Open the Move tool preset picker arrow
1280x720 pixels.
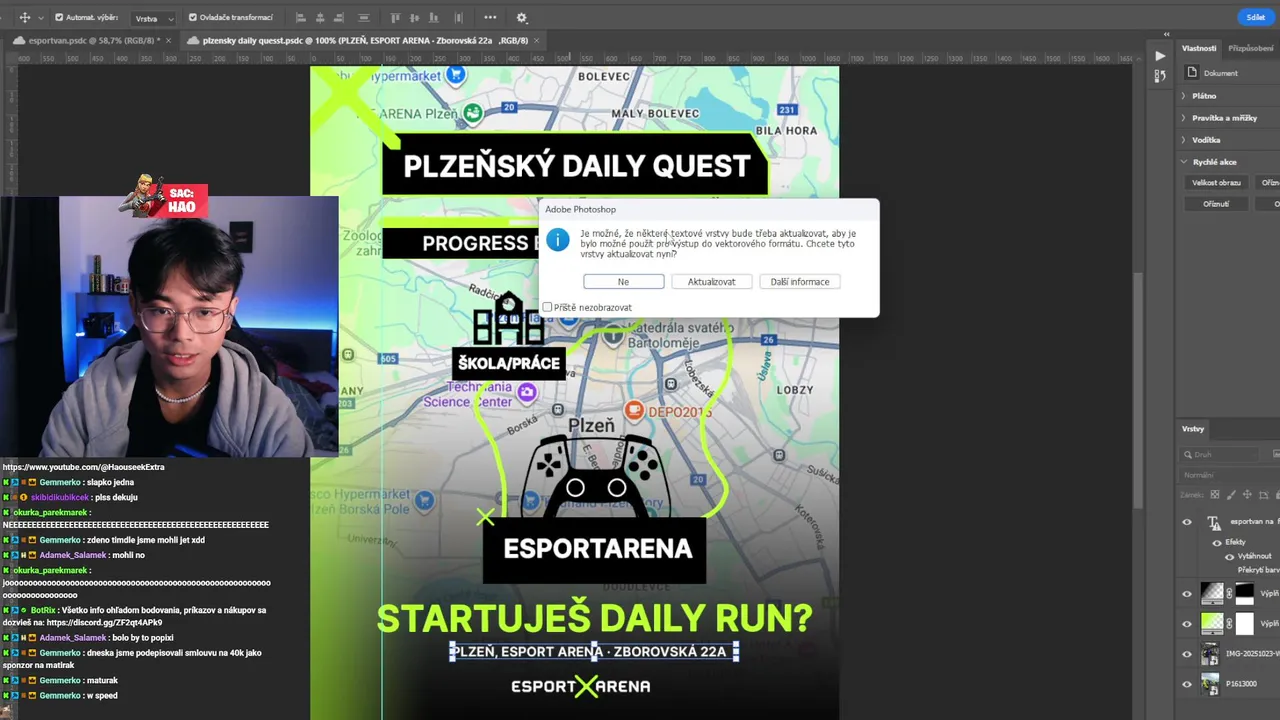[40, 18]
